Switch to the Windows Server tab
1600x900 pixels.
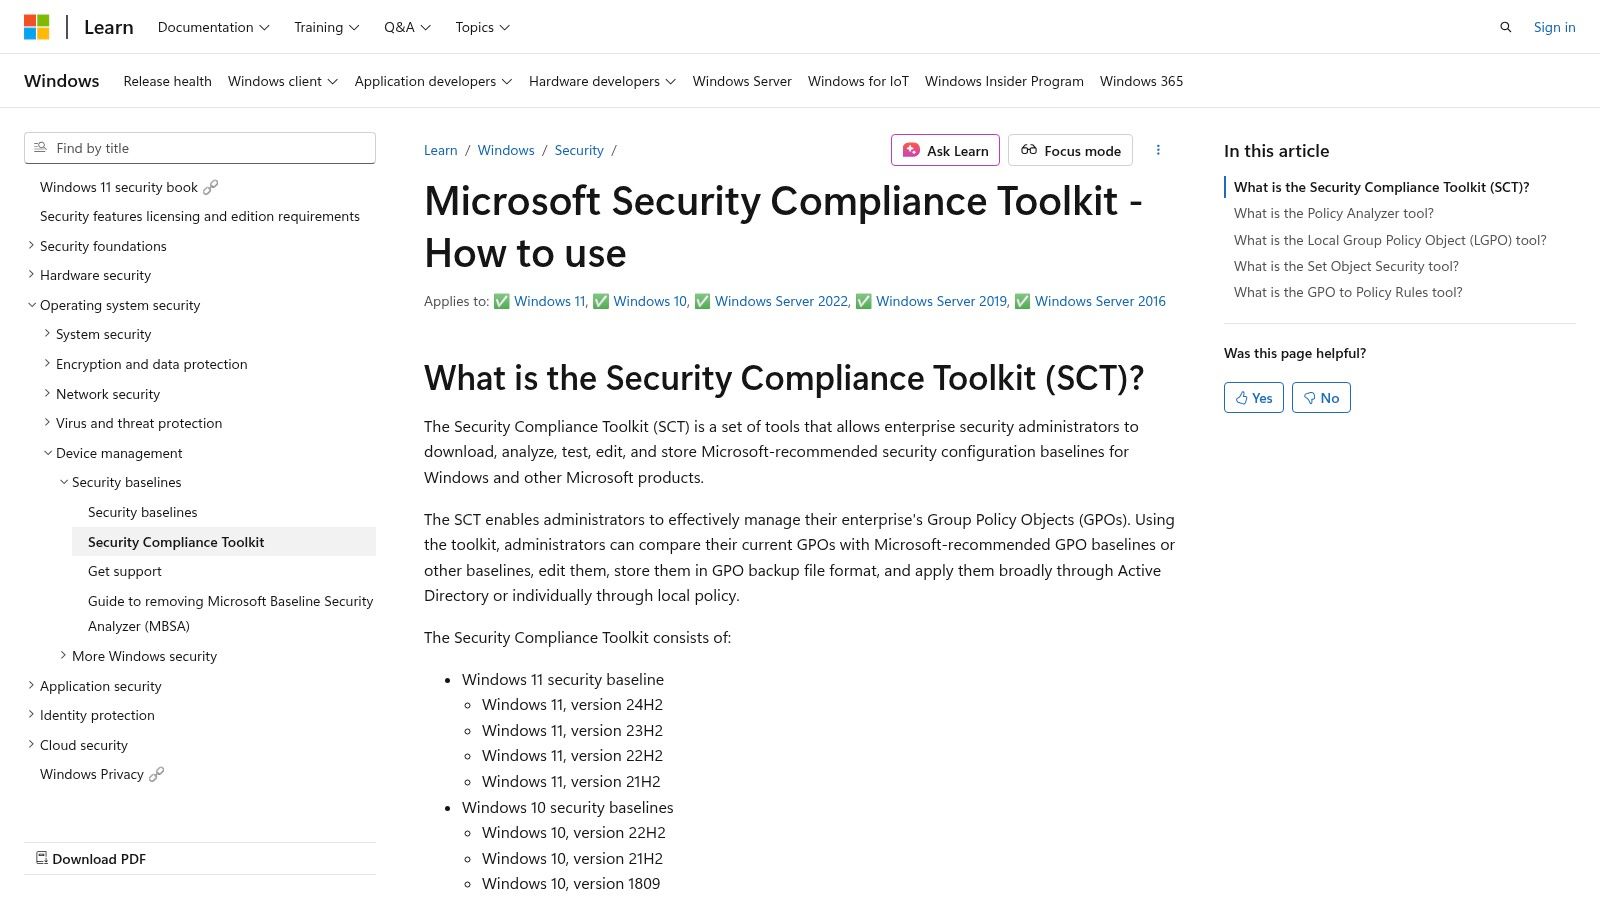pyautogui.click(x=741, y=81)
